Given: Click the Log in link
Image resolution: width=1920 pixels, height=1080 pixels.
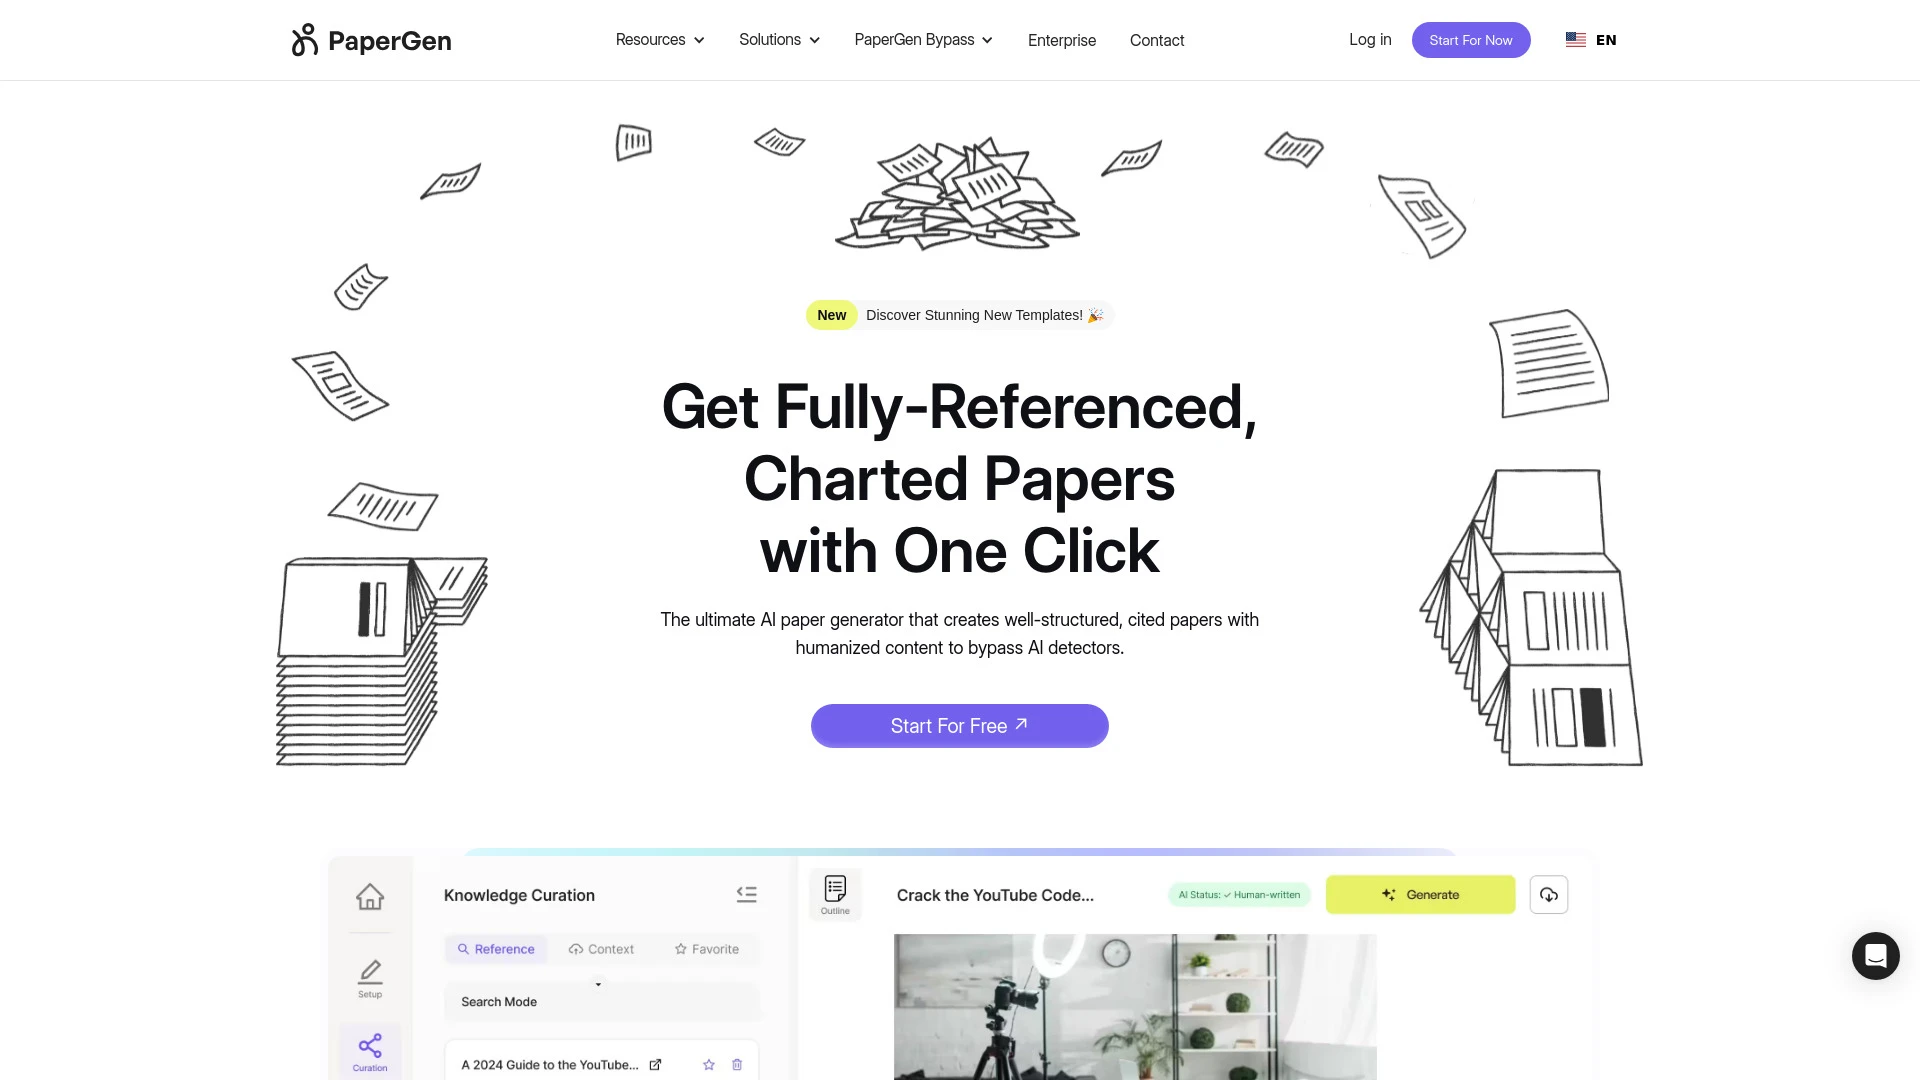Looking at the screenshot, I should (1370, 40).
